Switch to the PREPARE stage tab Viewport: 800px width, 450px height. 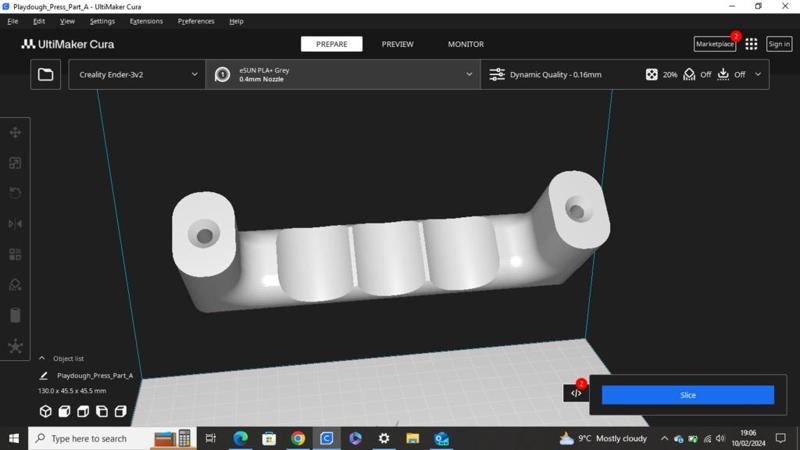(x=332, y=44)
